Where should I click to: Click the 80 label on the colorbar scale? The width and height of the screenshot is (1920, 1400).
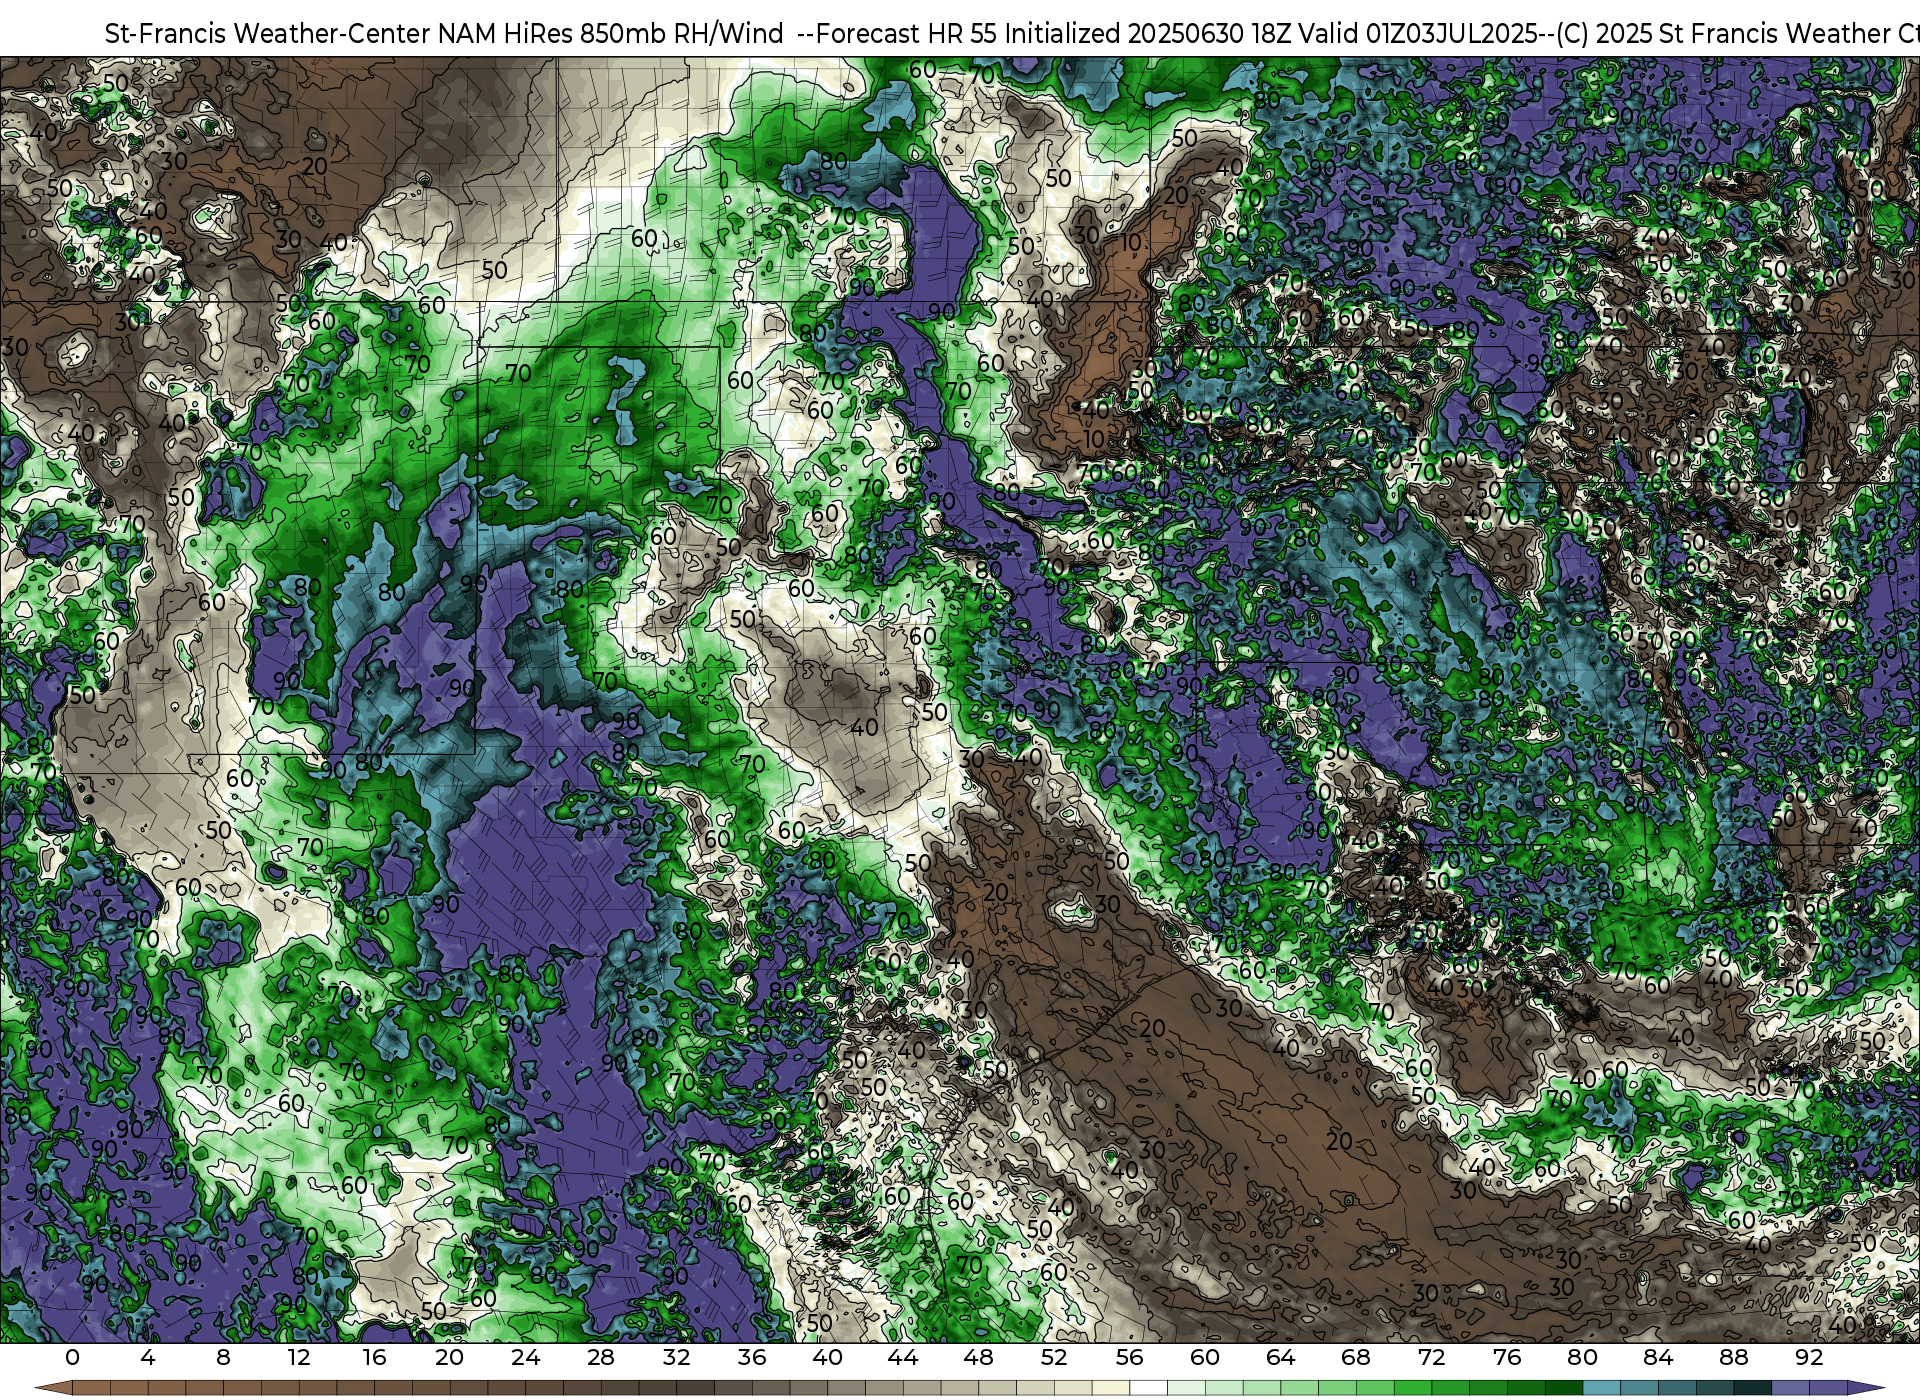1582,1357
